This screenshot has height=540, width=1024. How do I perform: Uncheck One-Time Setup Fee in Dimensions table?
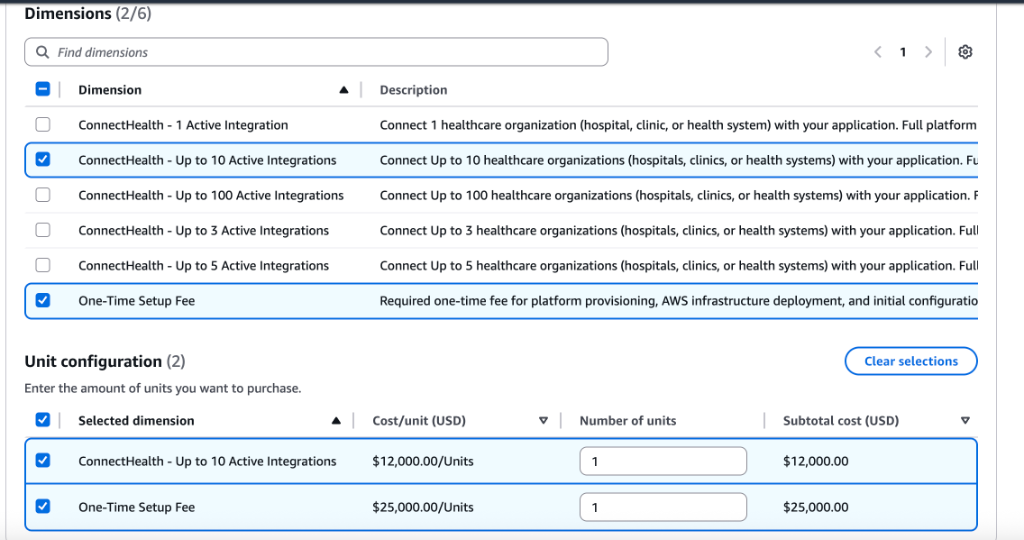(43, 300)
